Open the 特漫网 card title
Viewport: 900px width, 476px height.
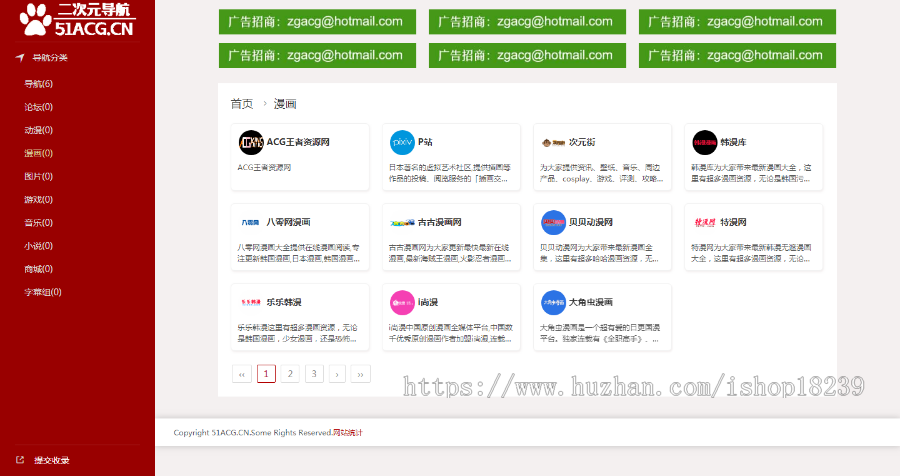734,222
